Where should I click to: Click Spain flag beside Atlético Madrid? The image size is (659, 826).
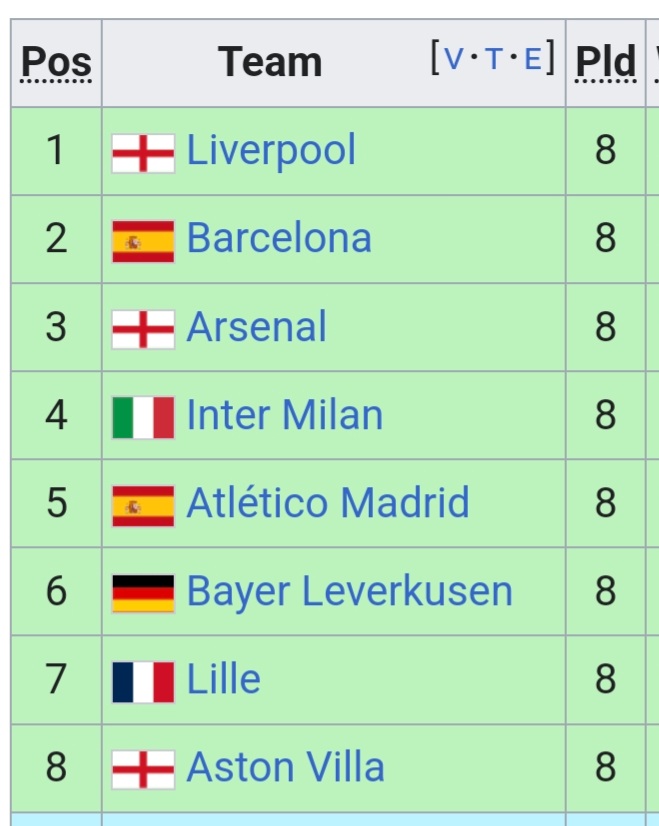(x=143, y=506)
